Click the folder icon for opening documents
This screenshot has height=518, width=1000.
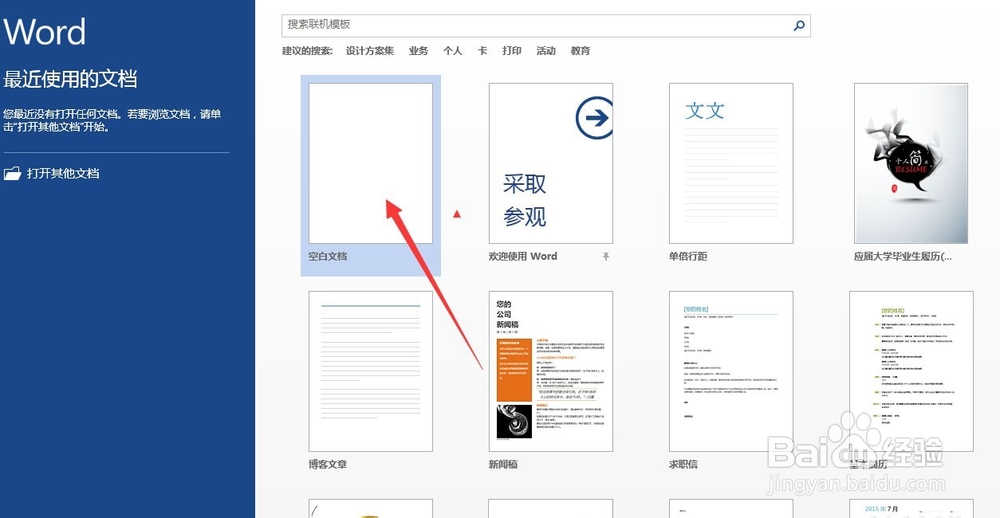12,174
